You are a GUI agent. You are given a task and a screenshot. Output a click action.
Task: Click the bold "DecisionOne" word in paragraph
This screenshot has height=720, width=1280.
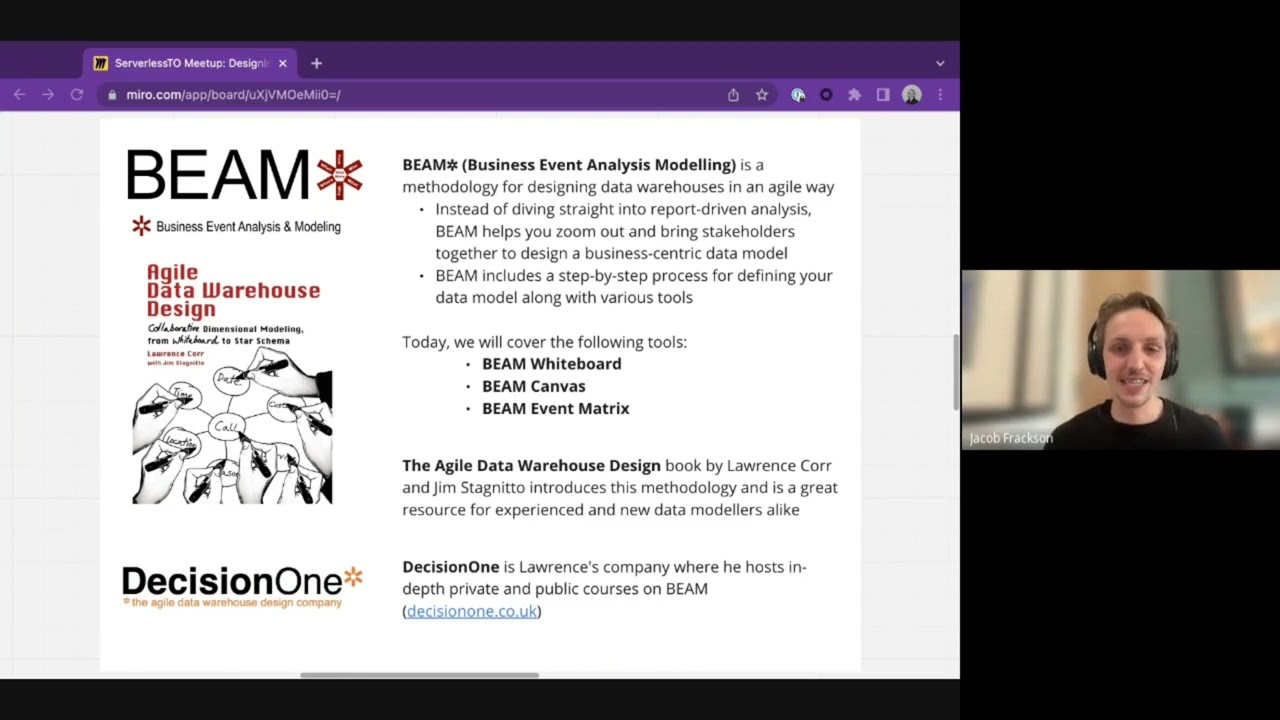click(x=451, y=567)
